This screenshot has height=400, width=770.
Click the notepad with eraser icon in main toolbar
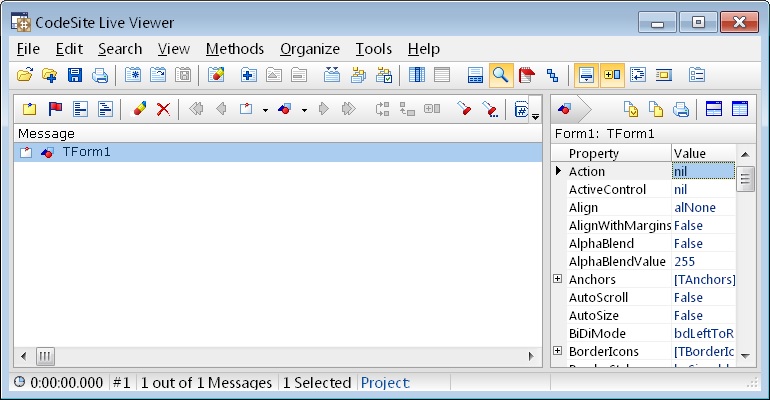coord(216,75)
